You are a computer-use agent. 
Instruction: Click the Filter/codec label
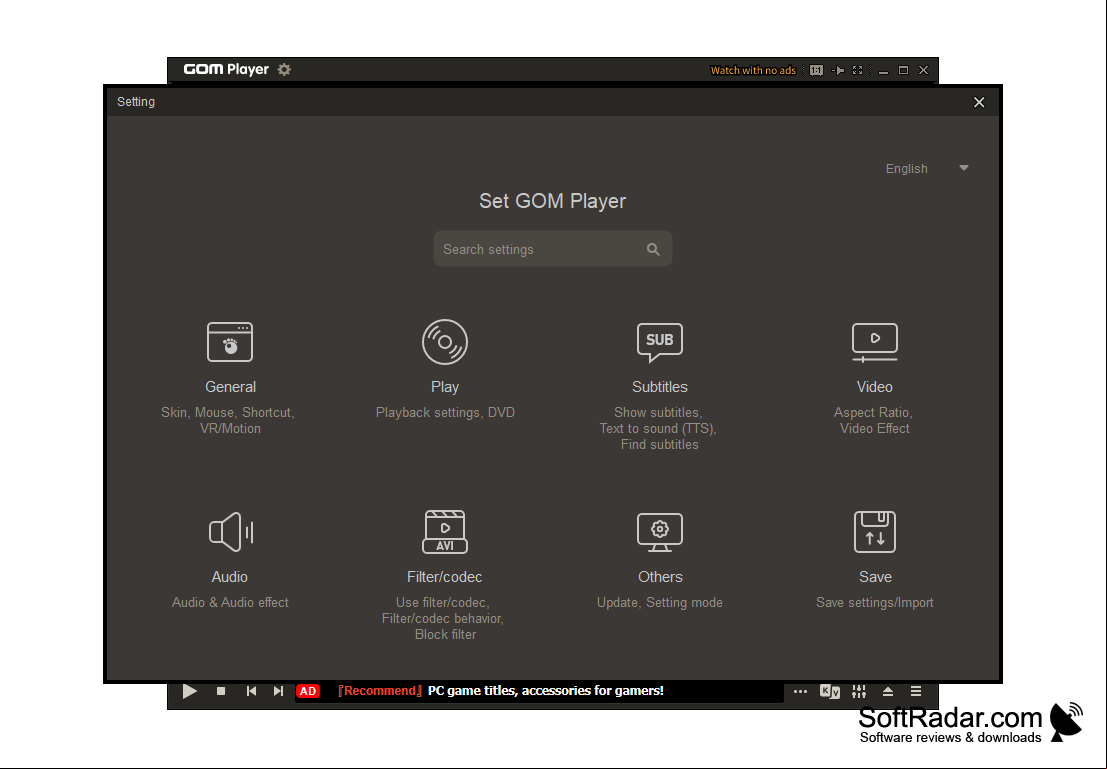coord(445,577)
